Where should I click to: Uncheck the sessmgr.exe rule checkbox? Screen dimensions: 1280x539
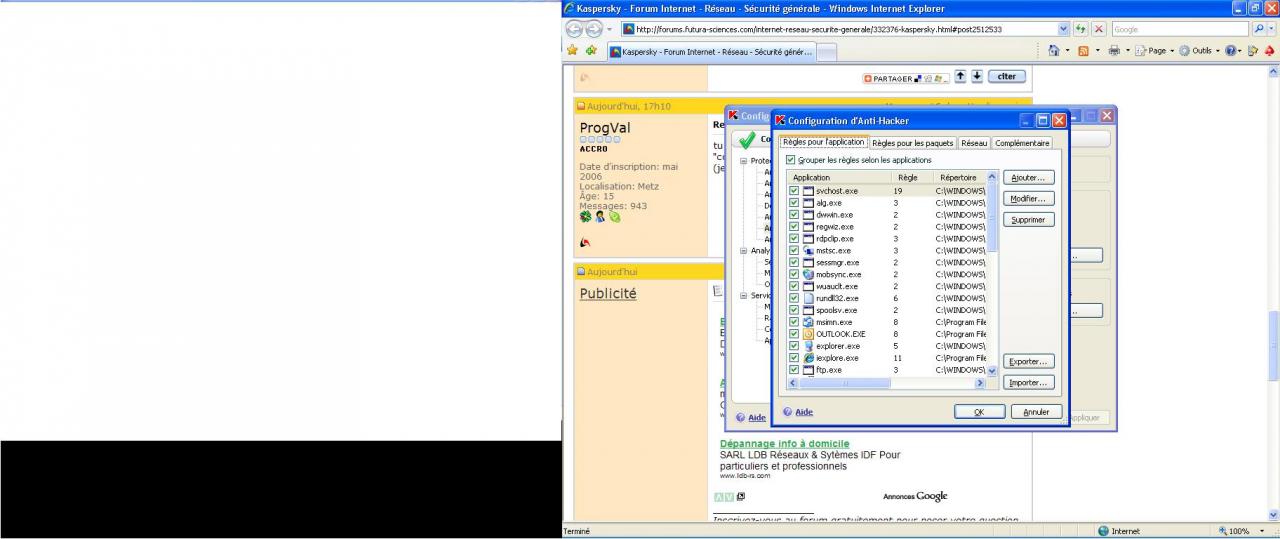pos(794,262)
